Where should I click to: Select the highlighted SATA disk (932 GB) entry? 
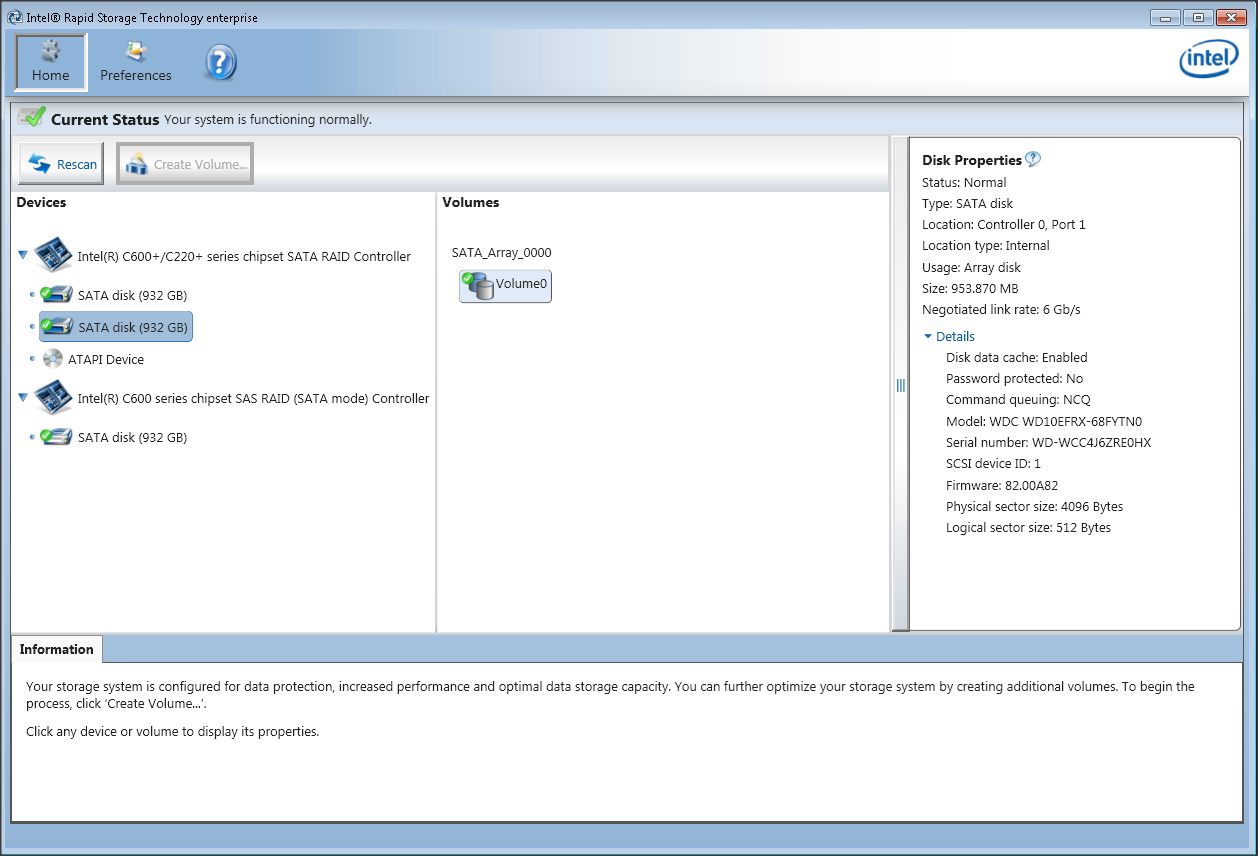coord(115,326)
